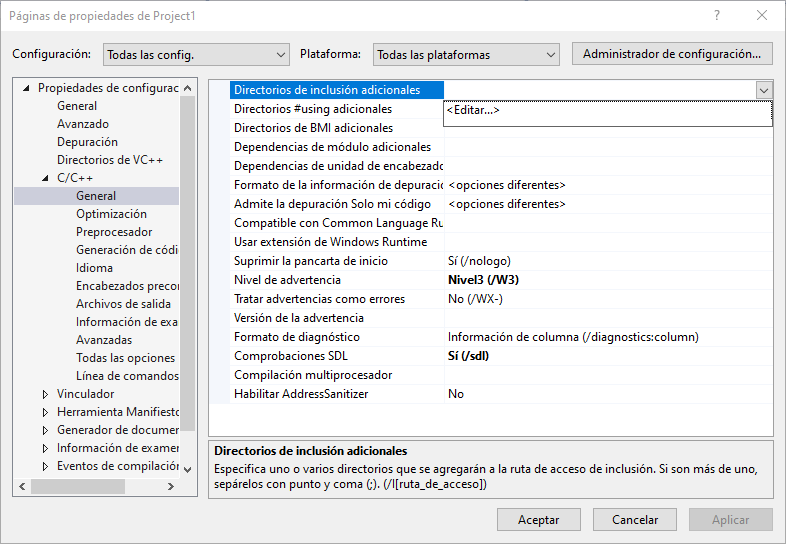Click Información de columna value

point(573,337)
